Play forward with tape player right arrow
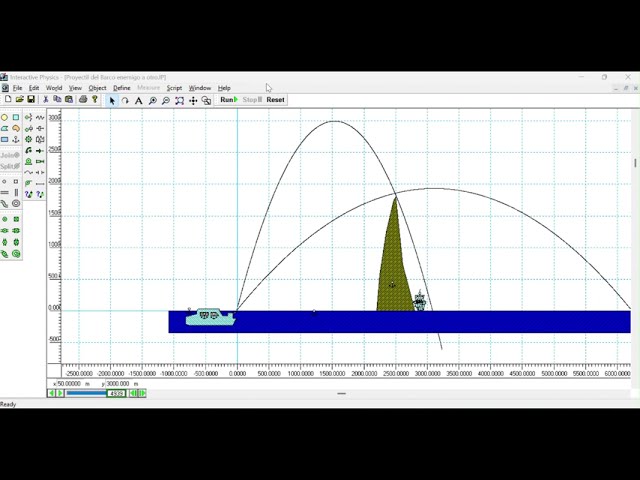 [60, 393]
